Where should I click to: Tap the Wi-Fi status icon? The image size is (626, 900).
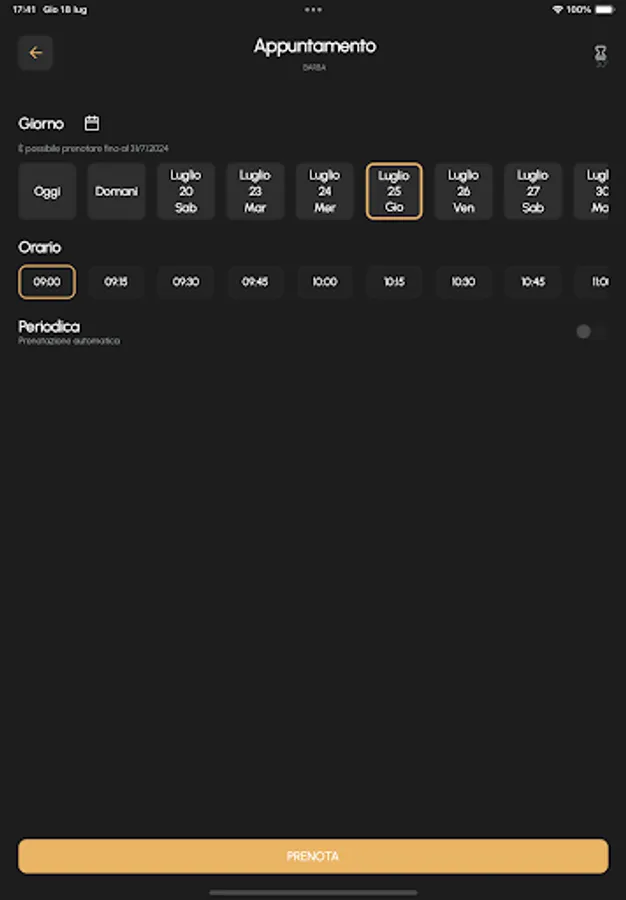(557, 9)
